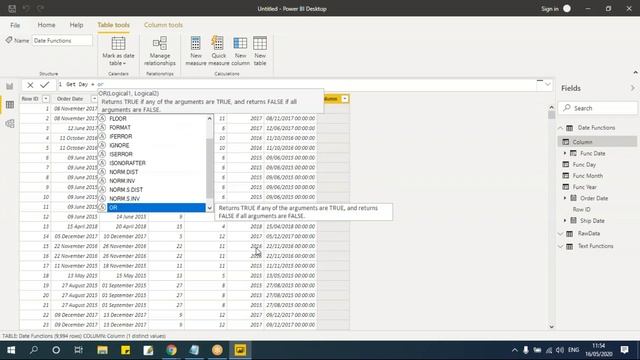Add a New table

(x=260, y=51)
